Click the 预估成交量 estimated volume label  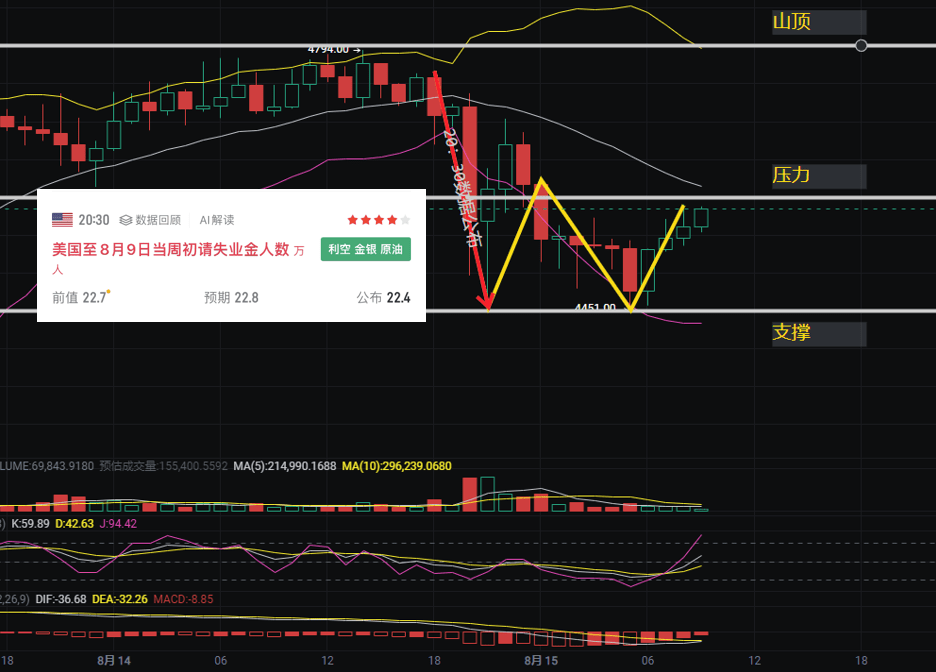163,466
